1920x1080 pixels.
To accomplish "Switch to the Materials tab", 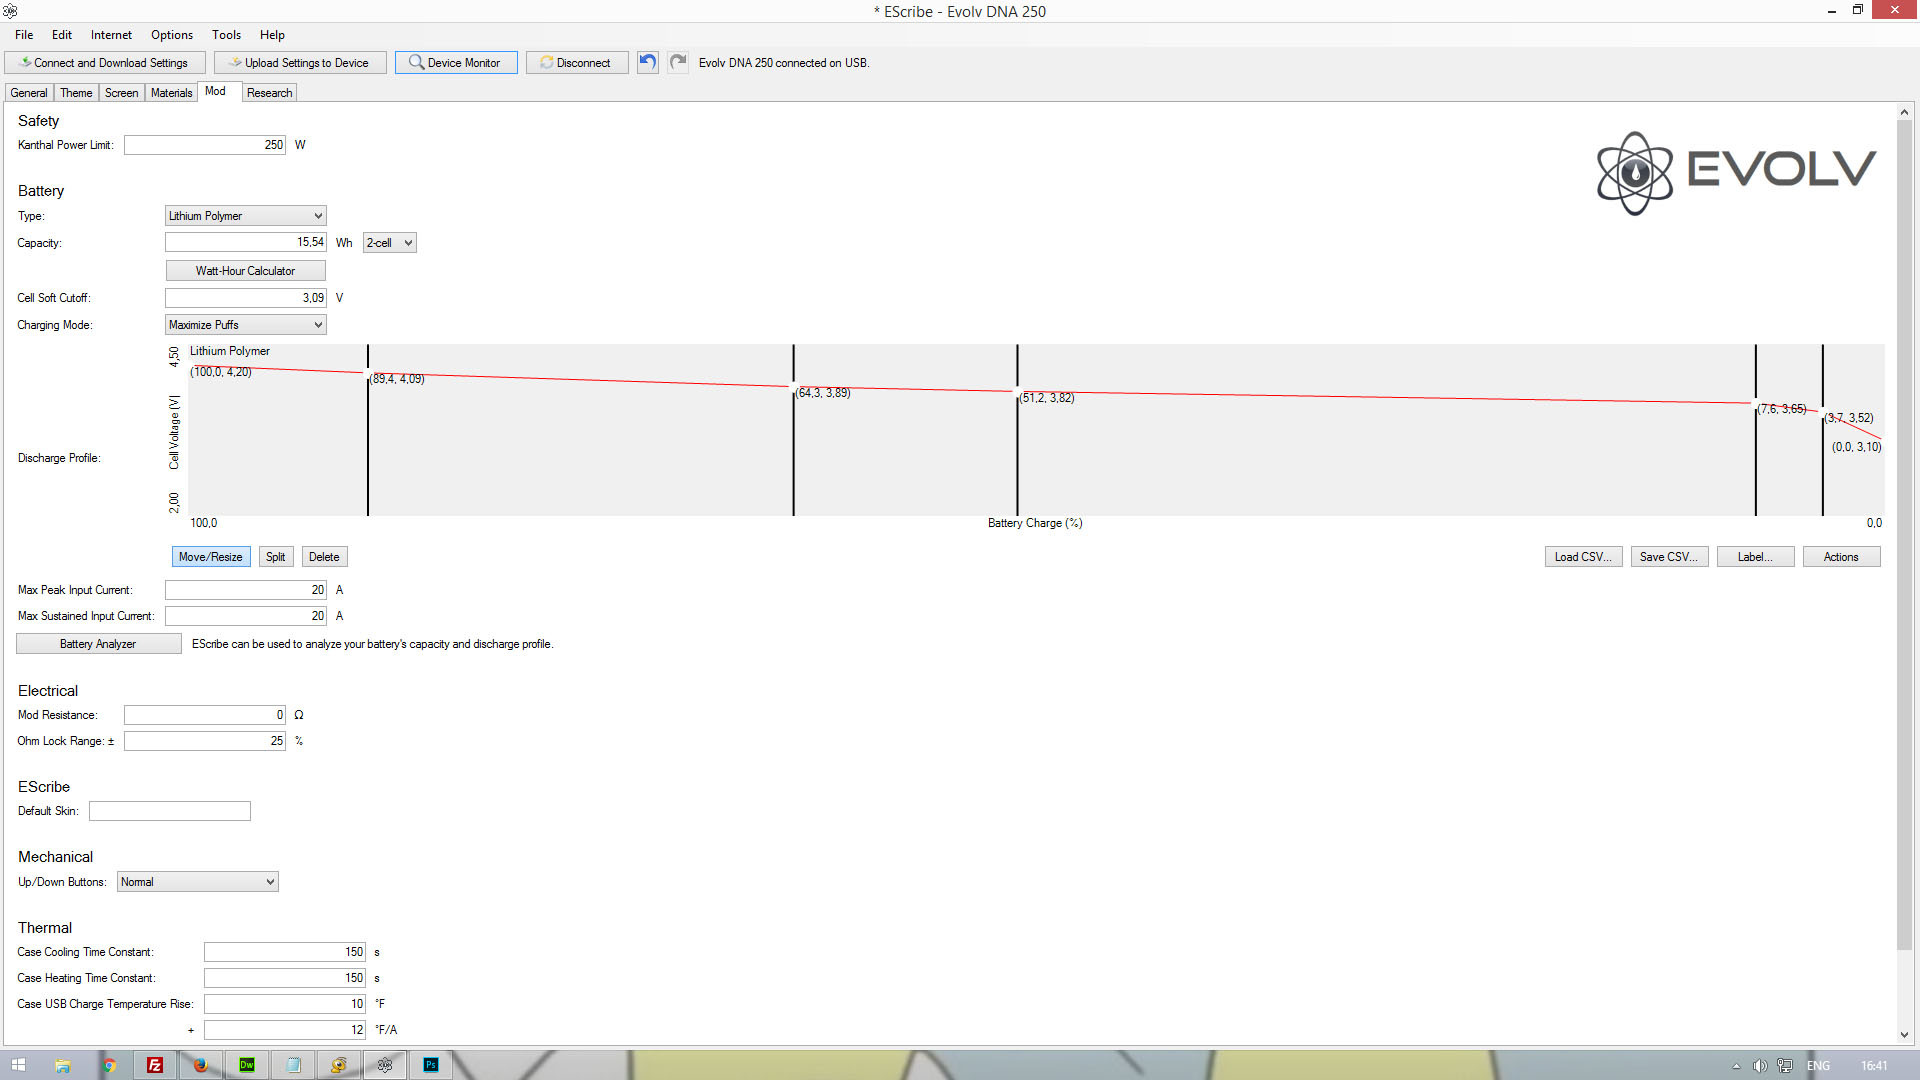I will coord(171,93).
